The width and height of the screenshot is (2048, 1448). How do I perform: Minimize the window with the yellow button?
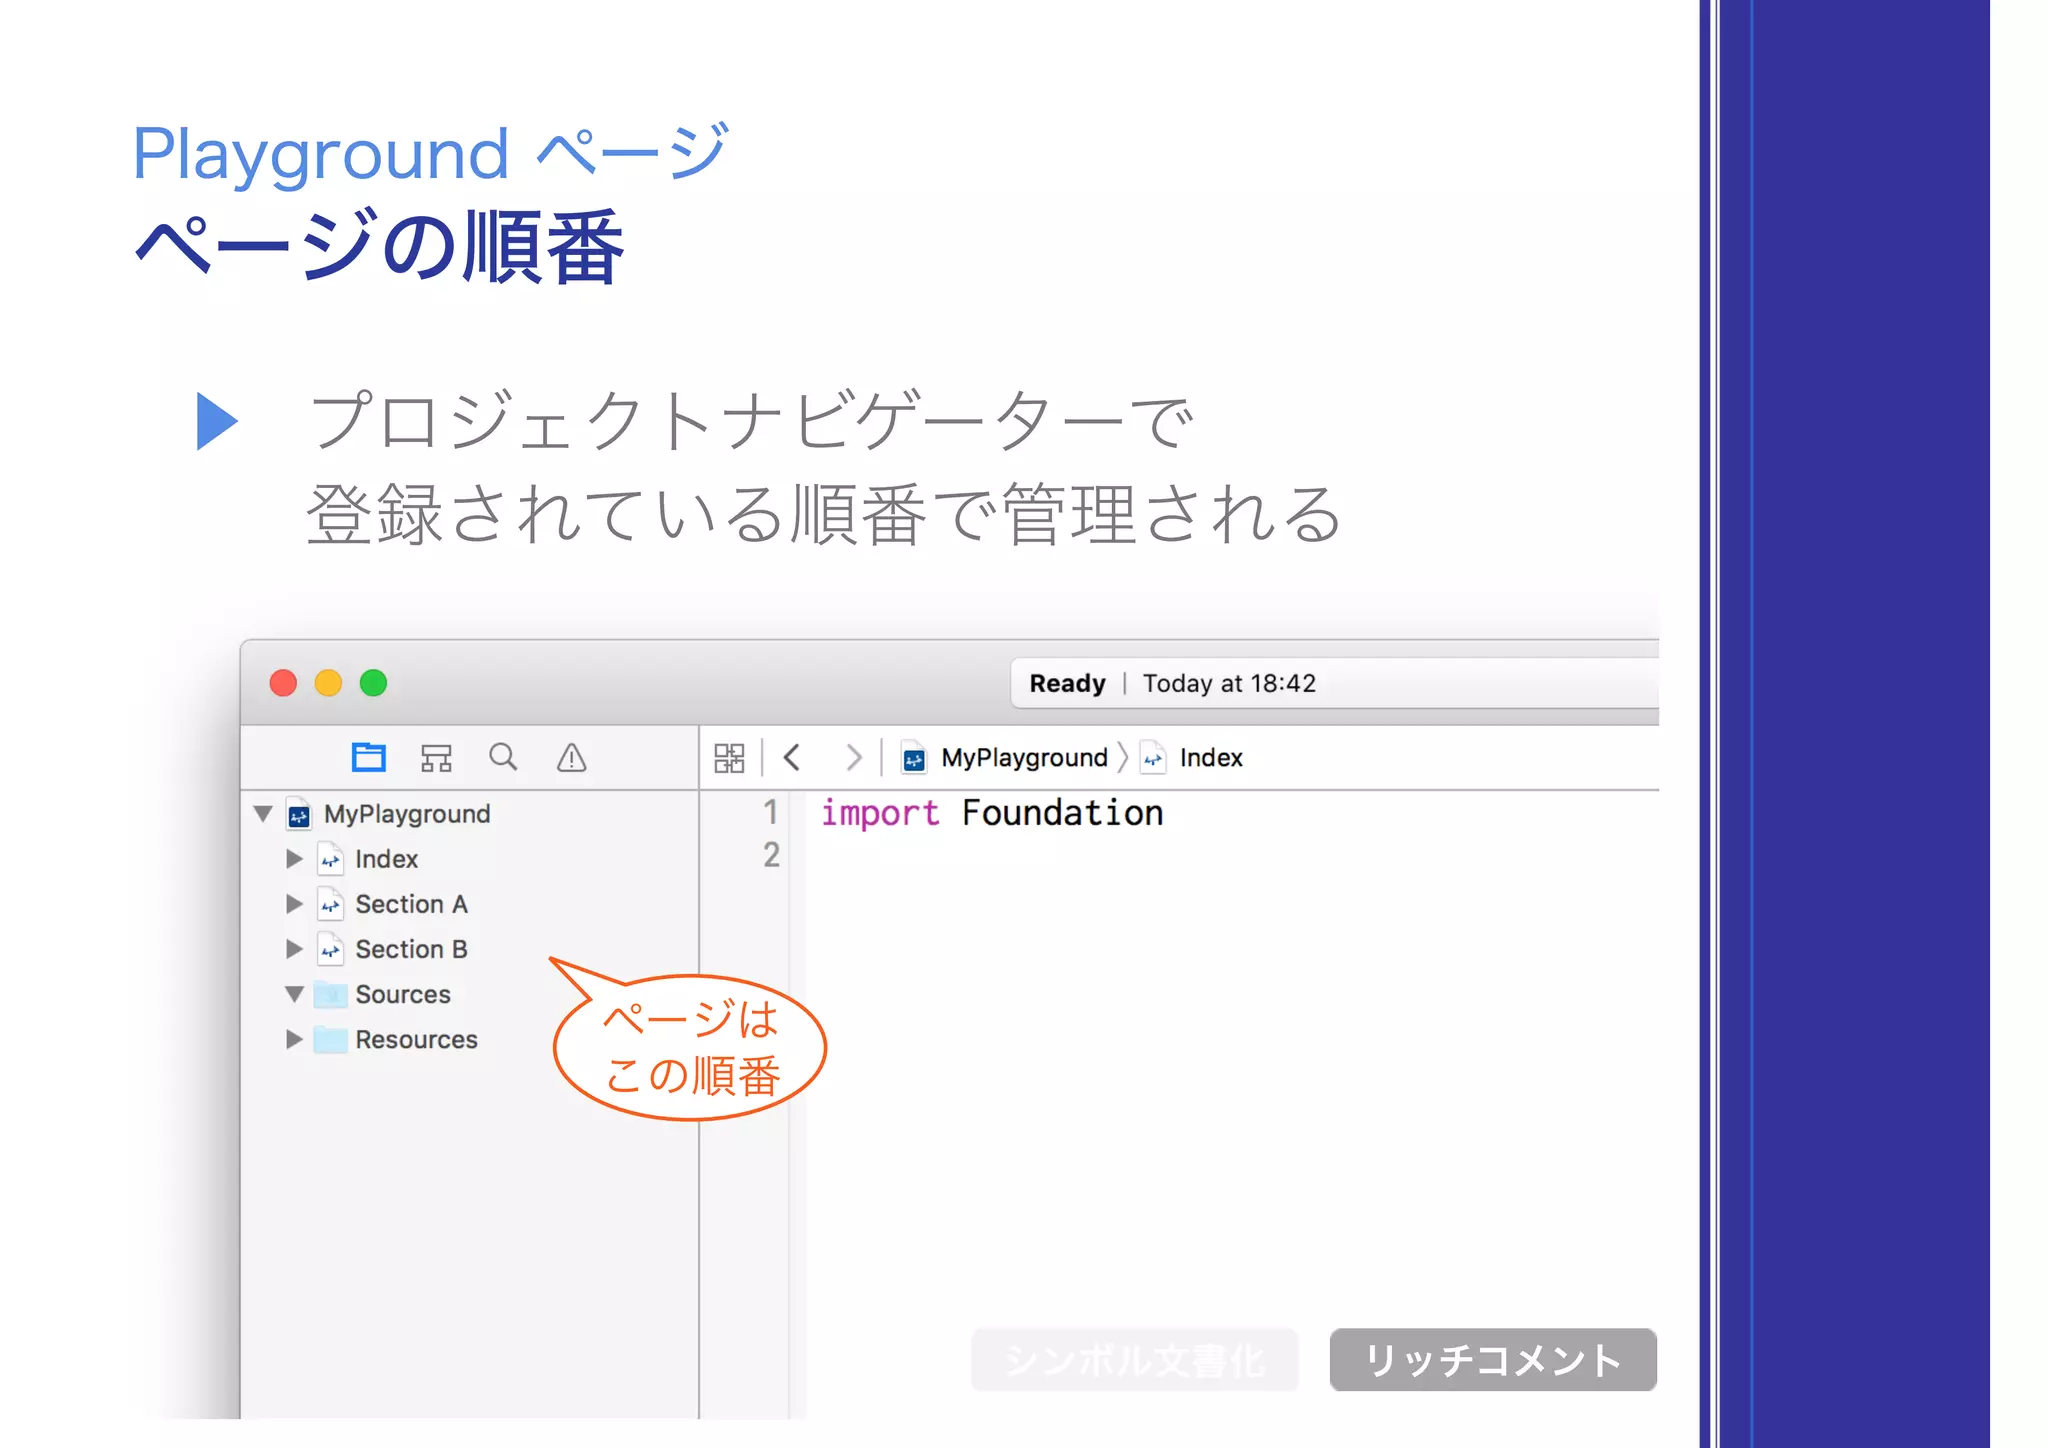click(329, 683)
